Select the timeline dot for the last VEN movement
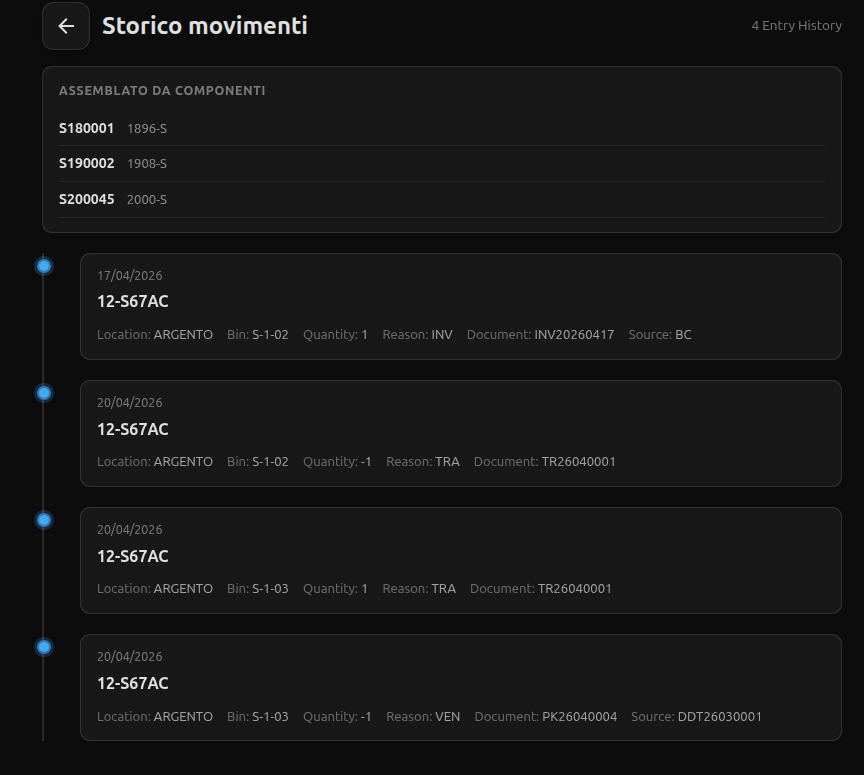The width and height of the screenshot is (864, 775). pos(43,646)
